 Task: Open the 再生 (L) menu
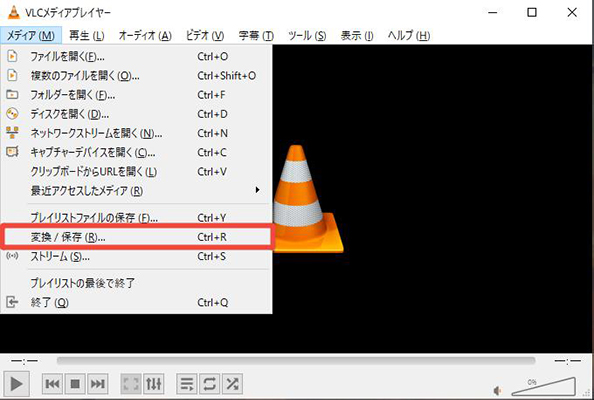(x=87, y=36)
